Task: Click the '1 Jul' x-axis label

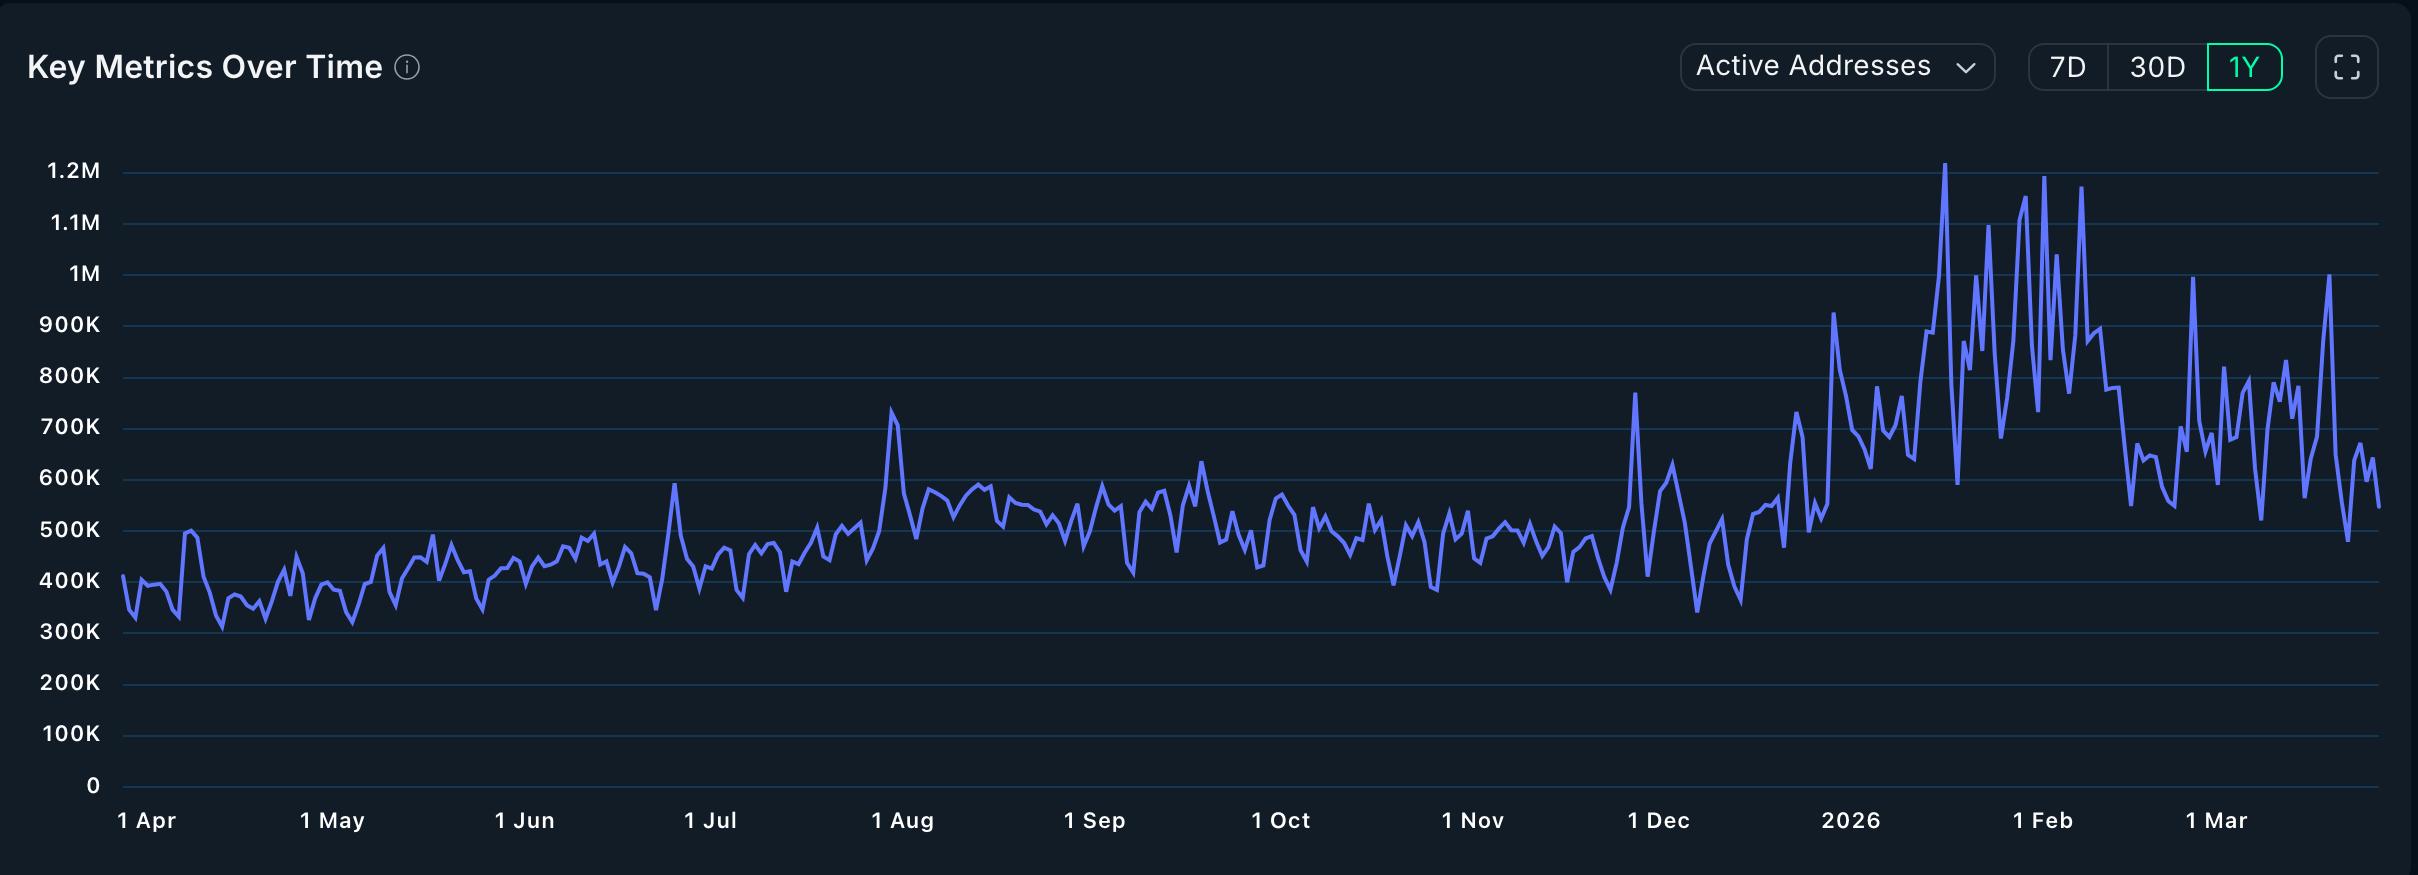Action: (710, 821)
